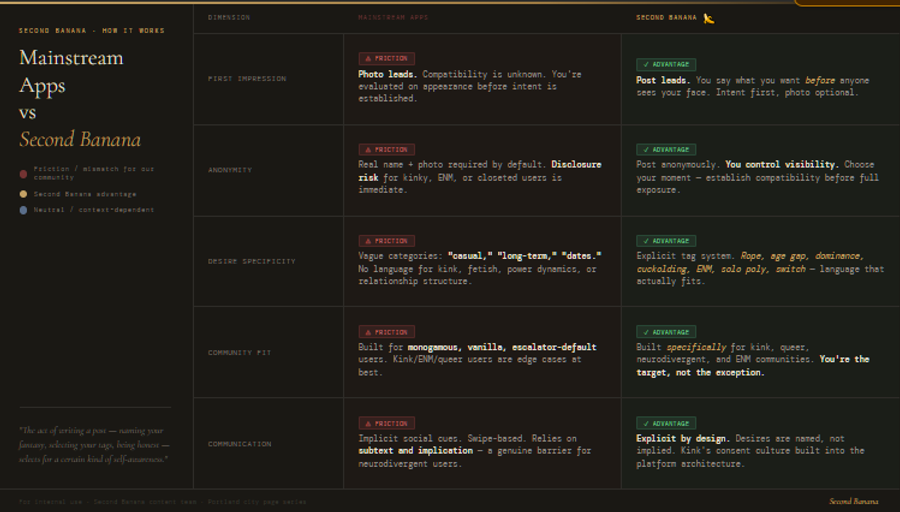Click the Friction badge in Anonymity row
Viewport: 900px width, 512px height.
pos(386,150)
